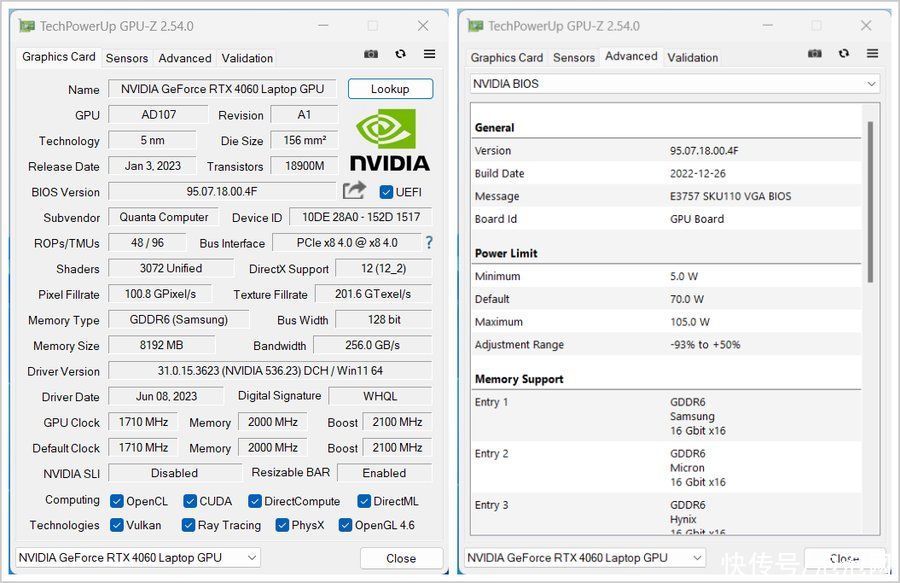
Task: Click the Lookup button
Action: tap(390, 89)
